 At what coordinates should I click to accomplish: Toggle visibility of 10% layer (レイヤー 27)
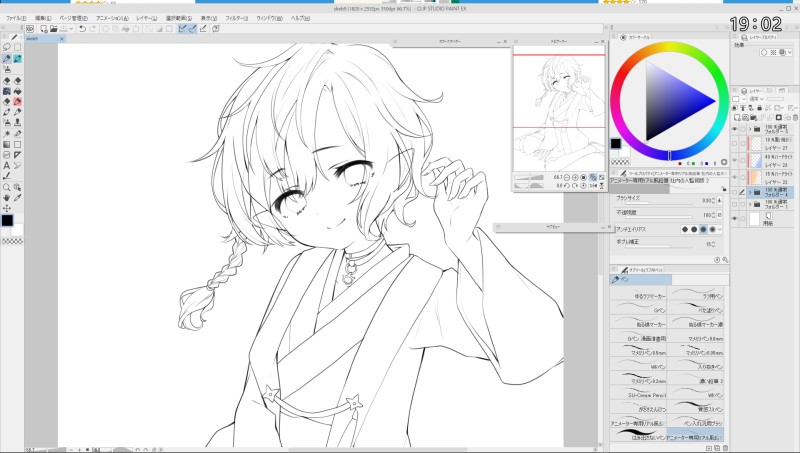point(735,144)
